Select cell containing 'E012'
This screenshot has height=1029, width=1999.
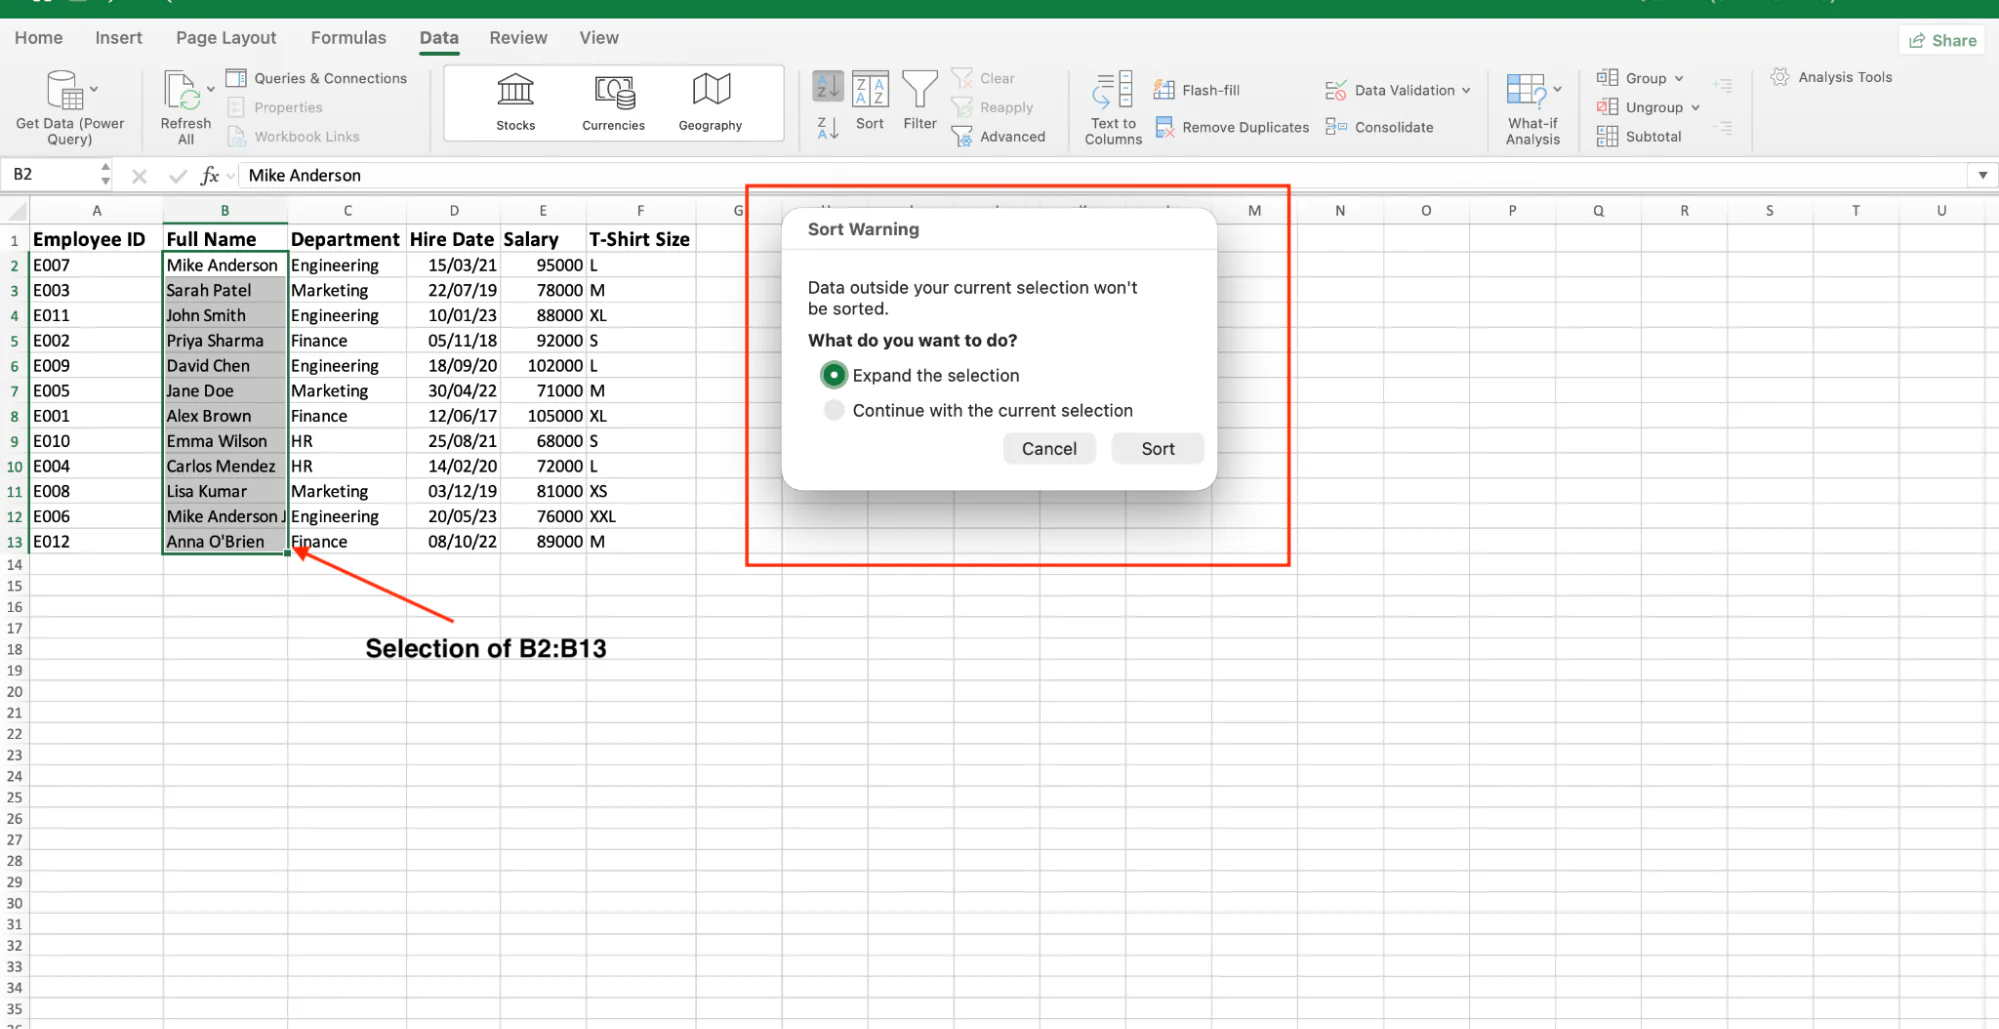point(96,541)
